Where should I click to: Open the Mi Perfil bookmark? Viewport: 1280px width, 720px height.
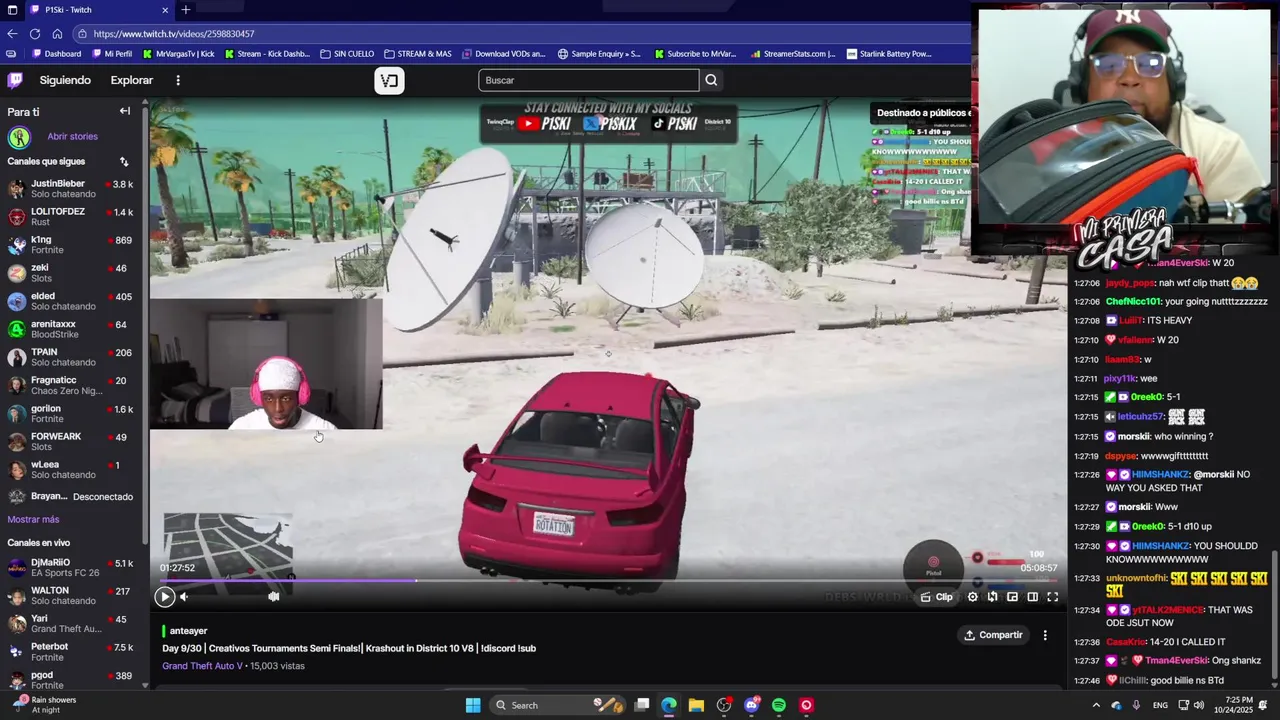point(111,54)
